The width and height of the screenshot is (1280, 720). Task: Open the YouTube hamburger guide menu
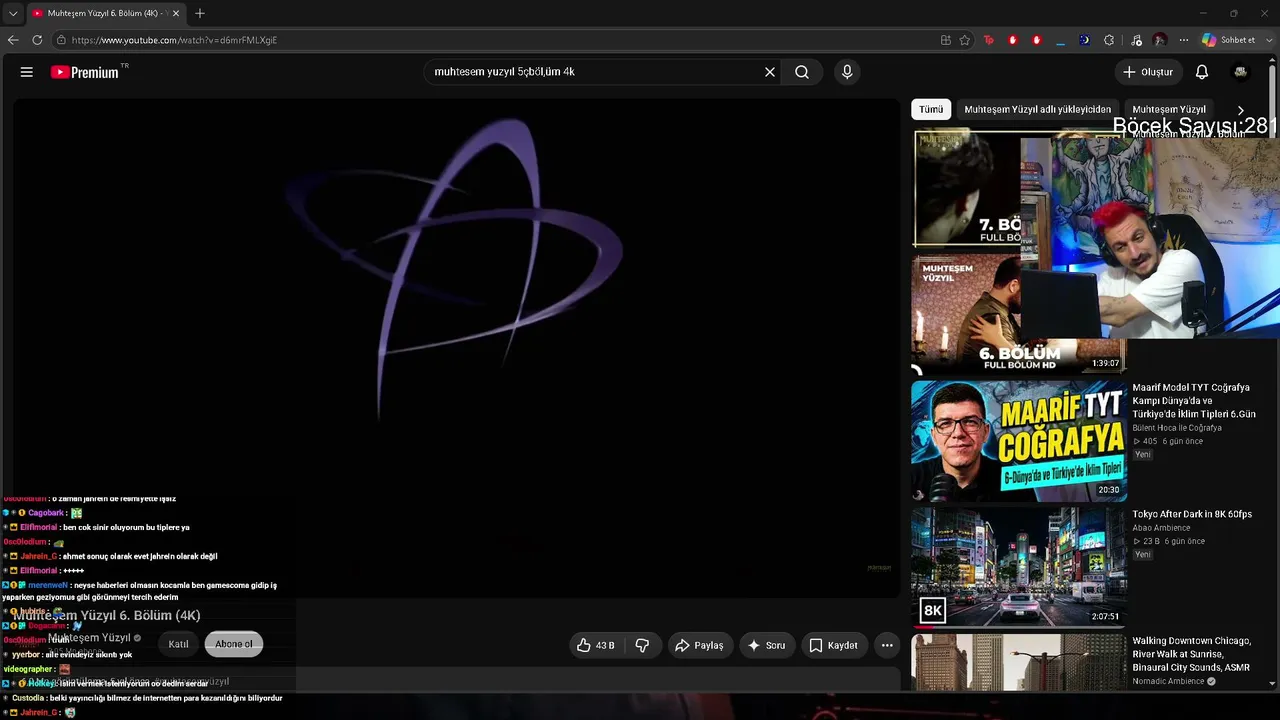27,72
